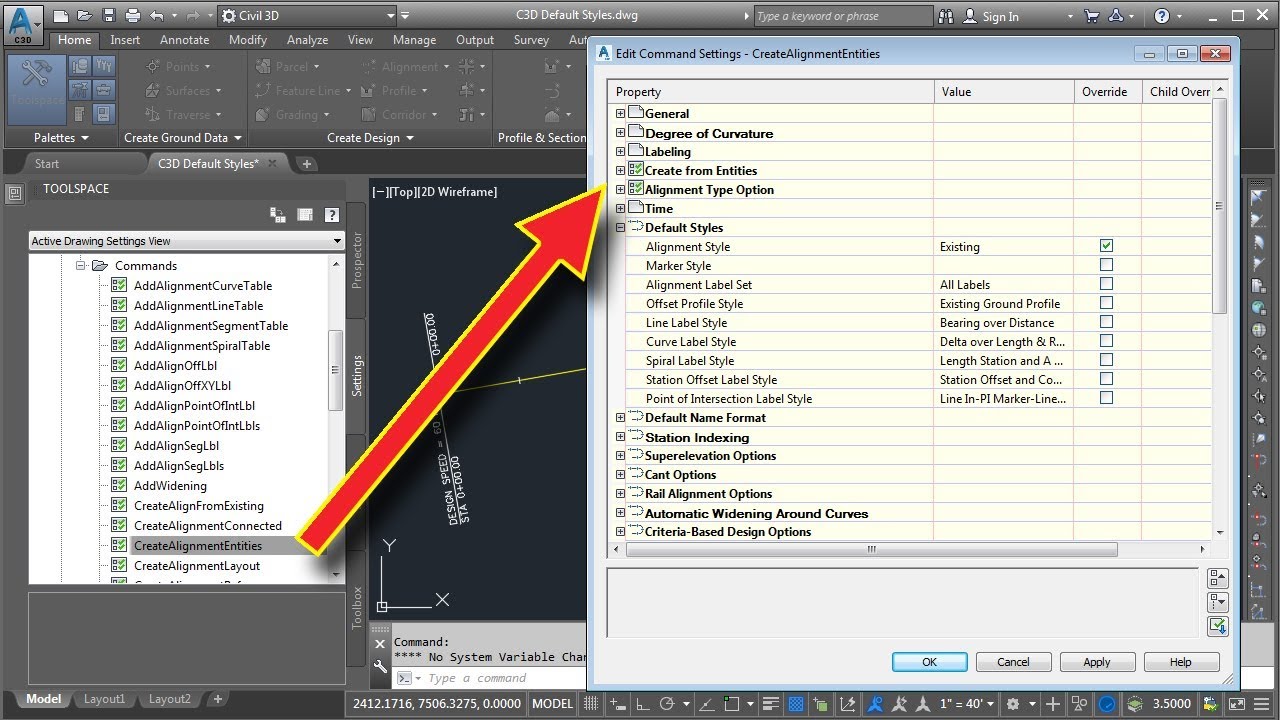Click the property grid vertical scrollbar thumb
This screenshot has width=1280, height=720.
point(1219,205)
